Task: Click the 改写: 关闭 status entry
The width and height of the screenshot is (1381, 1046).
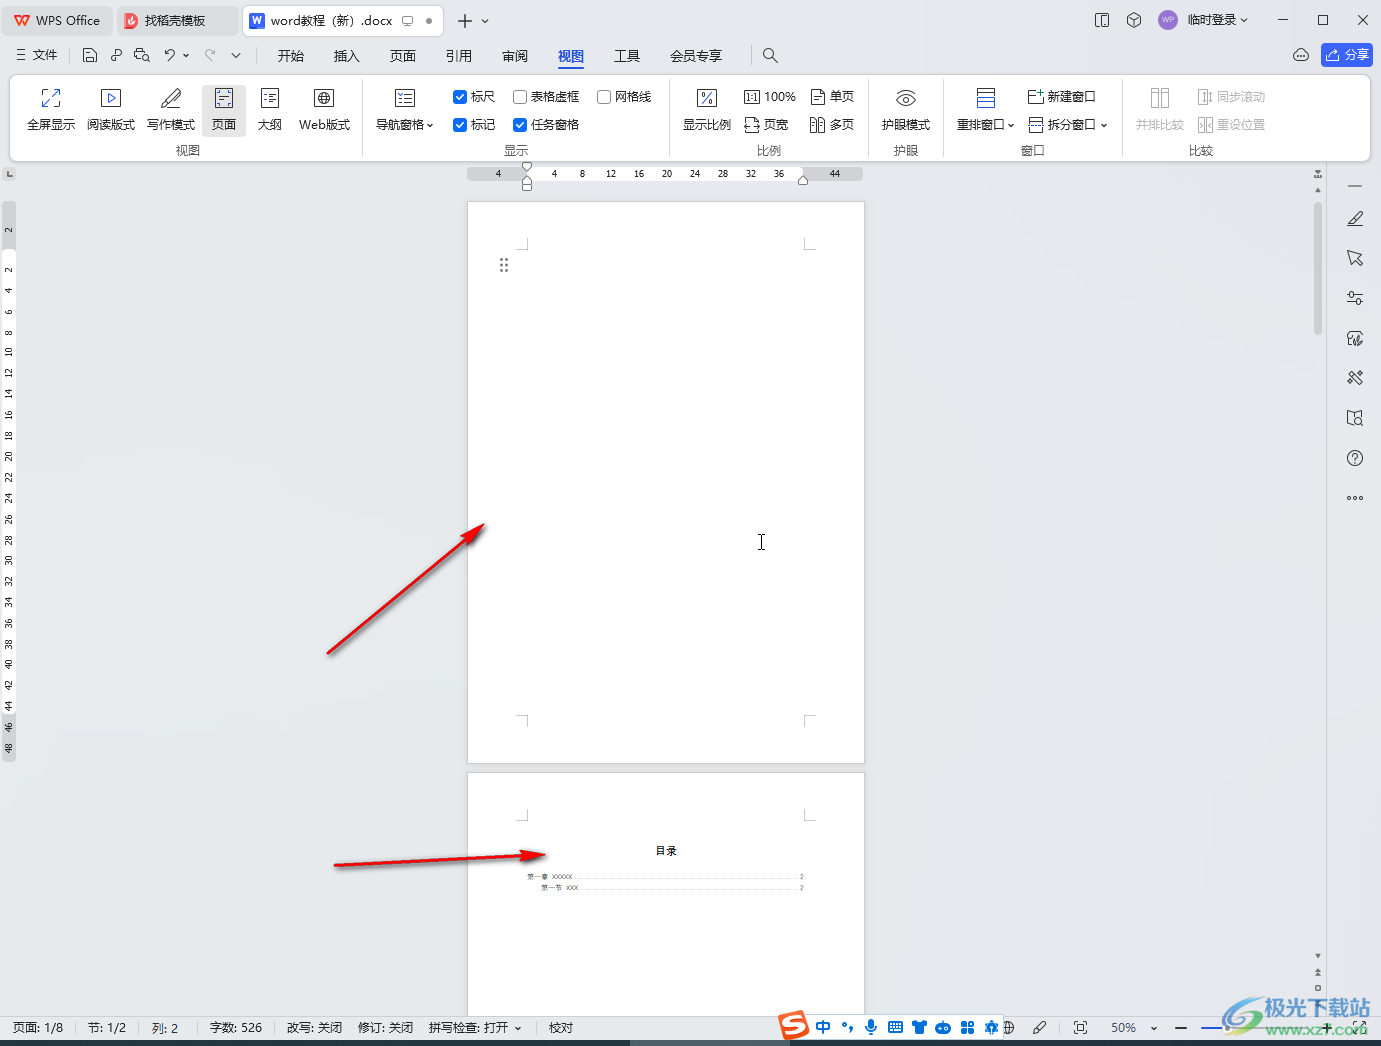Action: [315, 1028]
